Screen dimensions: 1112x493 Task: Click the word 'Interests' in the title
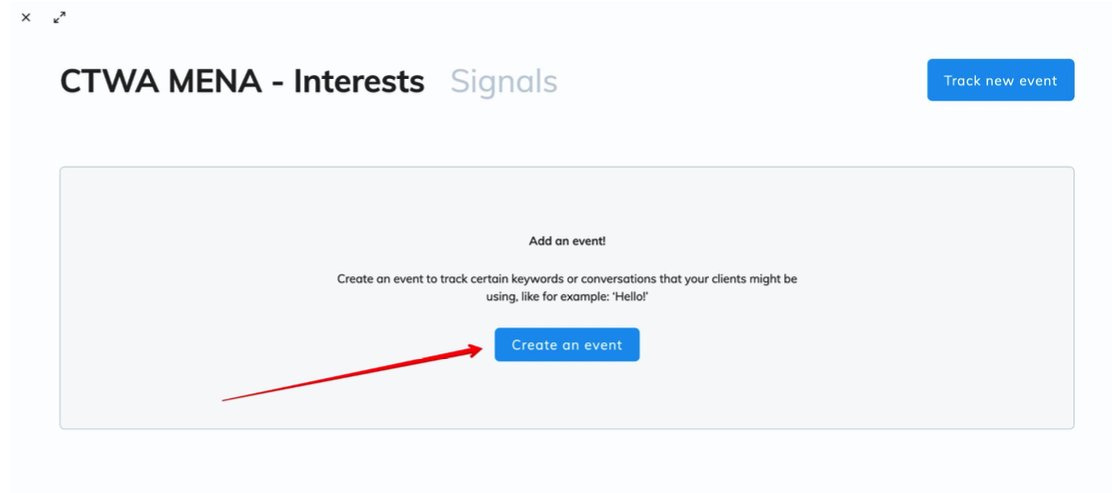359,81
